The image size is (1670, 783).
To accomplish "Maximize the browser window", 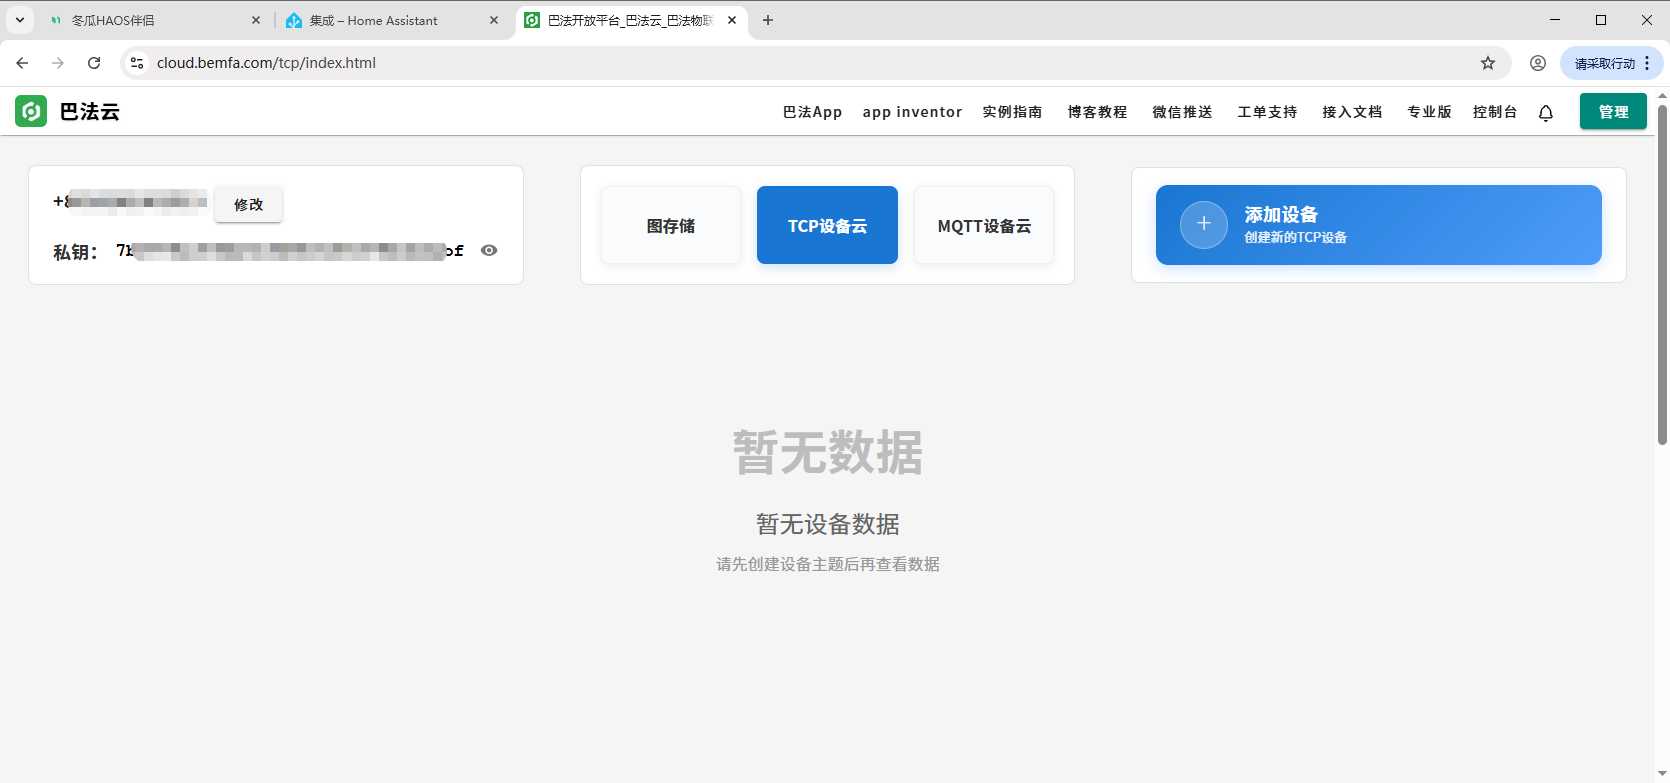I will pyautogui.click(x=1601, y=20).
